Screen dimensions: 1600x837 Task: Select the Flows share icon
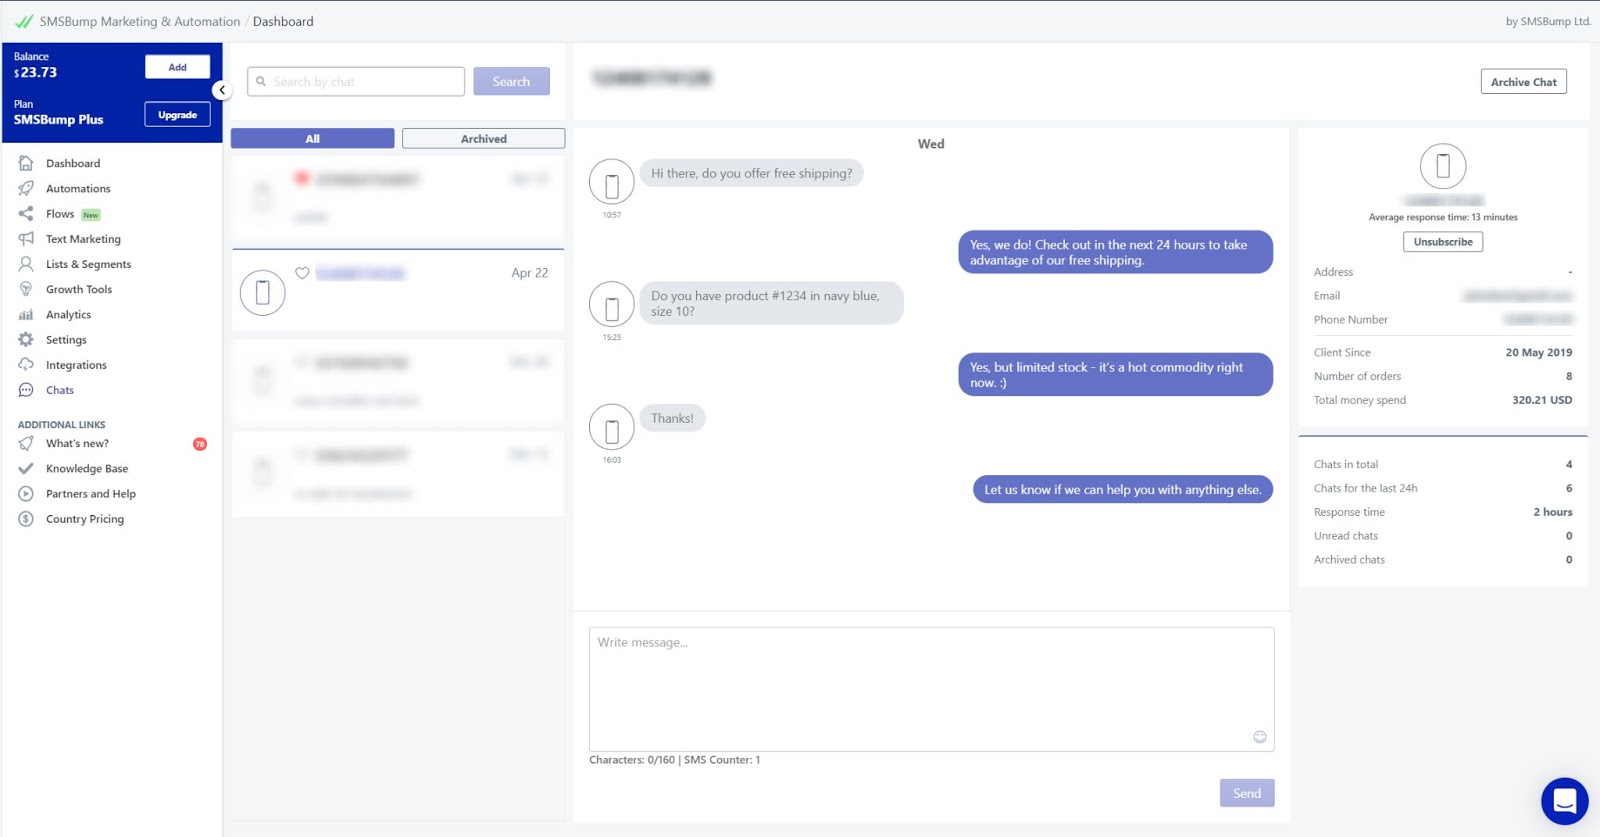[26, 213]
